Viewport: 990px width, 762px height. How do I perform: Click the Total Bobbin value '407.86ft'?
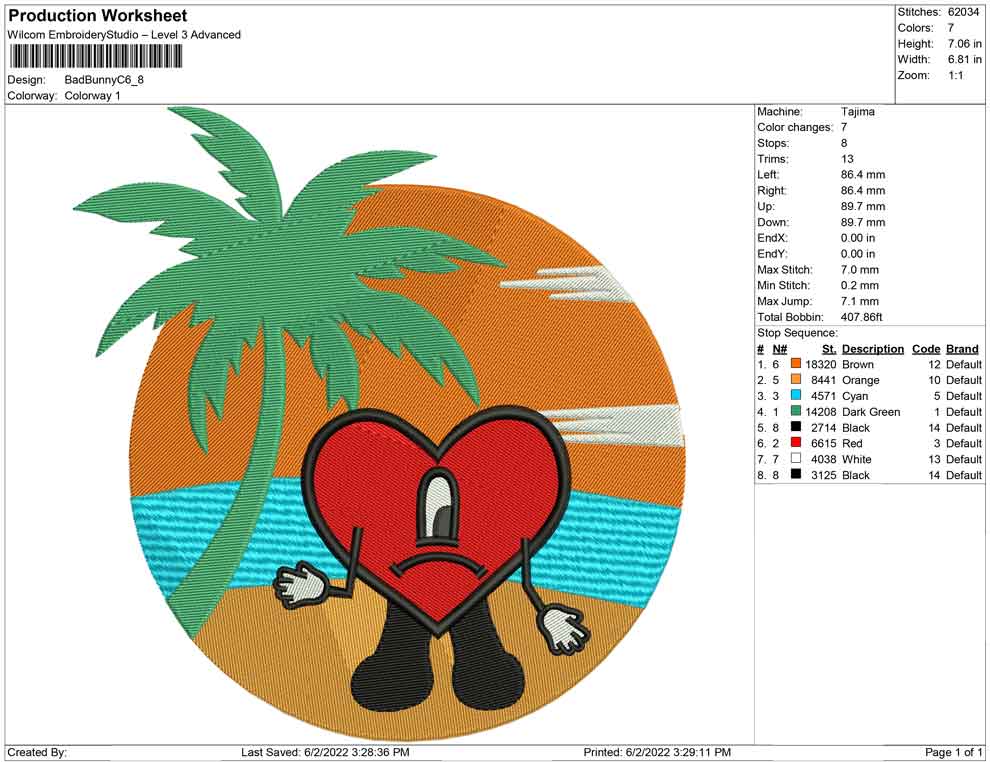click(x=861, y=317)
